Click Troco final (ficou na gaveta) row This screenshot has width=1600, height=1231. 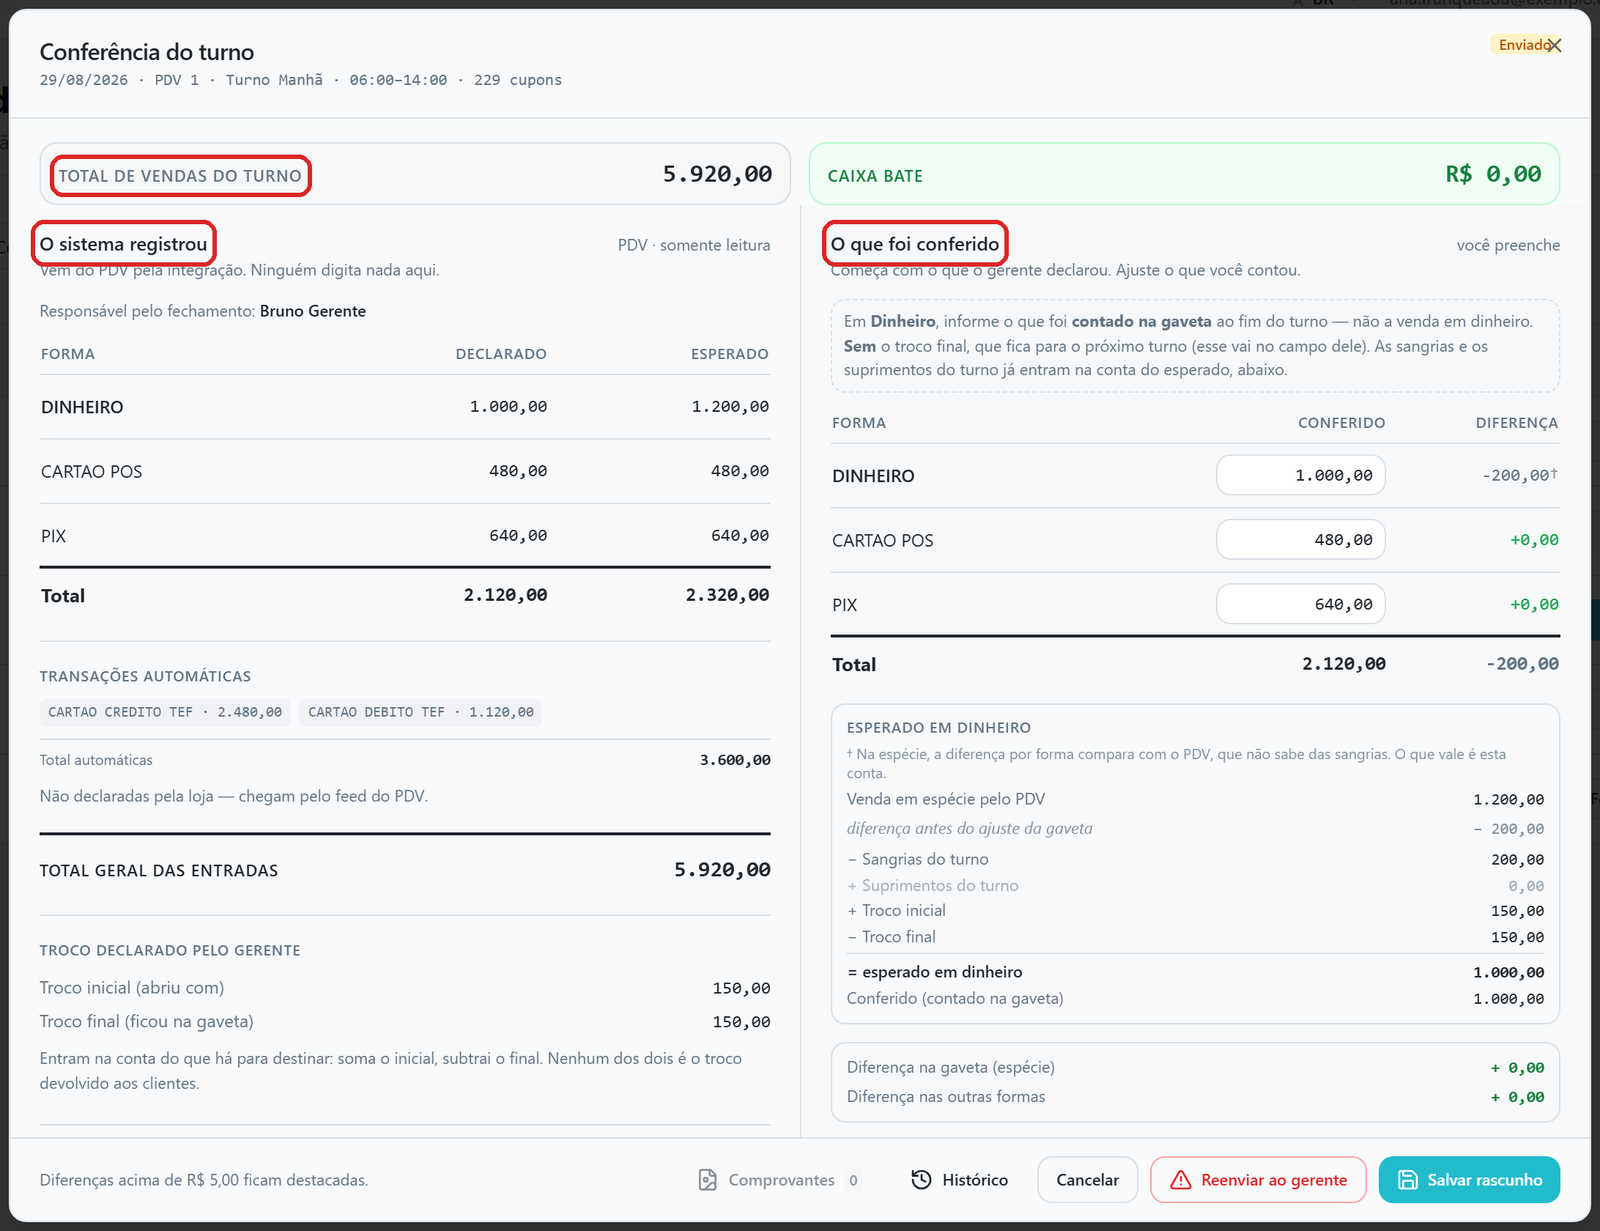point(405,1022)
